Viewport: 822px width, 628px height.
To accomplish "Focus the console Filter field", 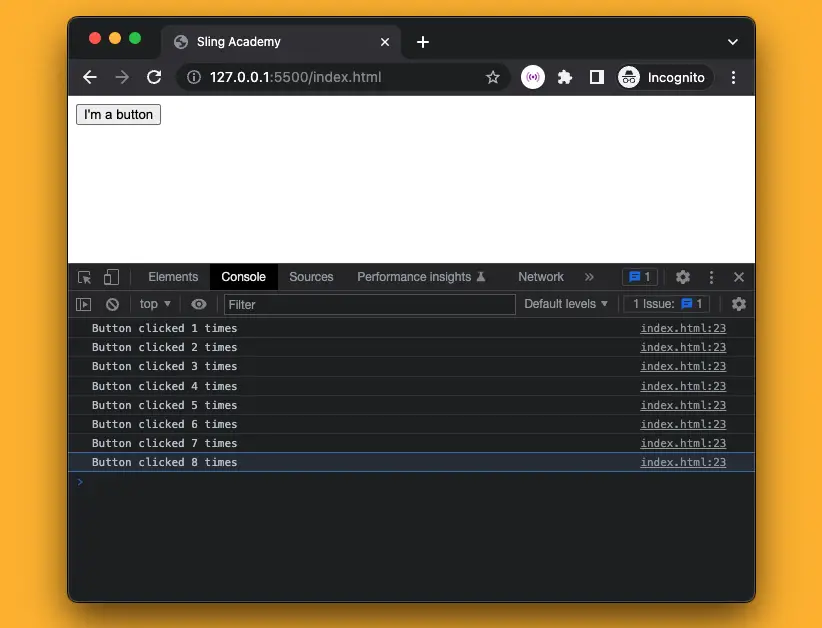I will click(x=370, y=305).
